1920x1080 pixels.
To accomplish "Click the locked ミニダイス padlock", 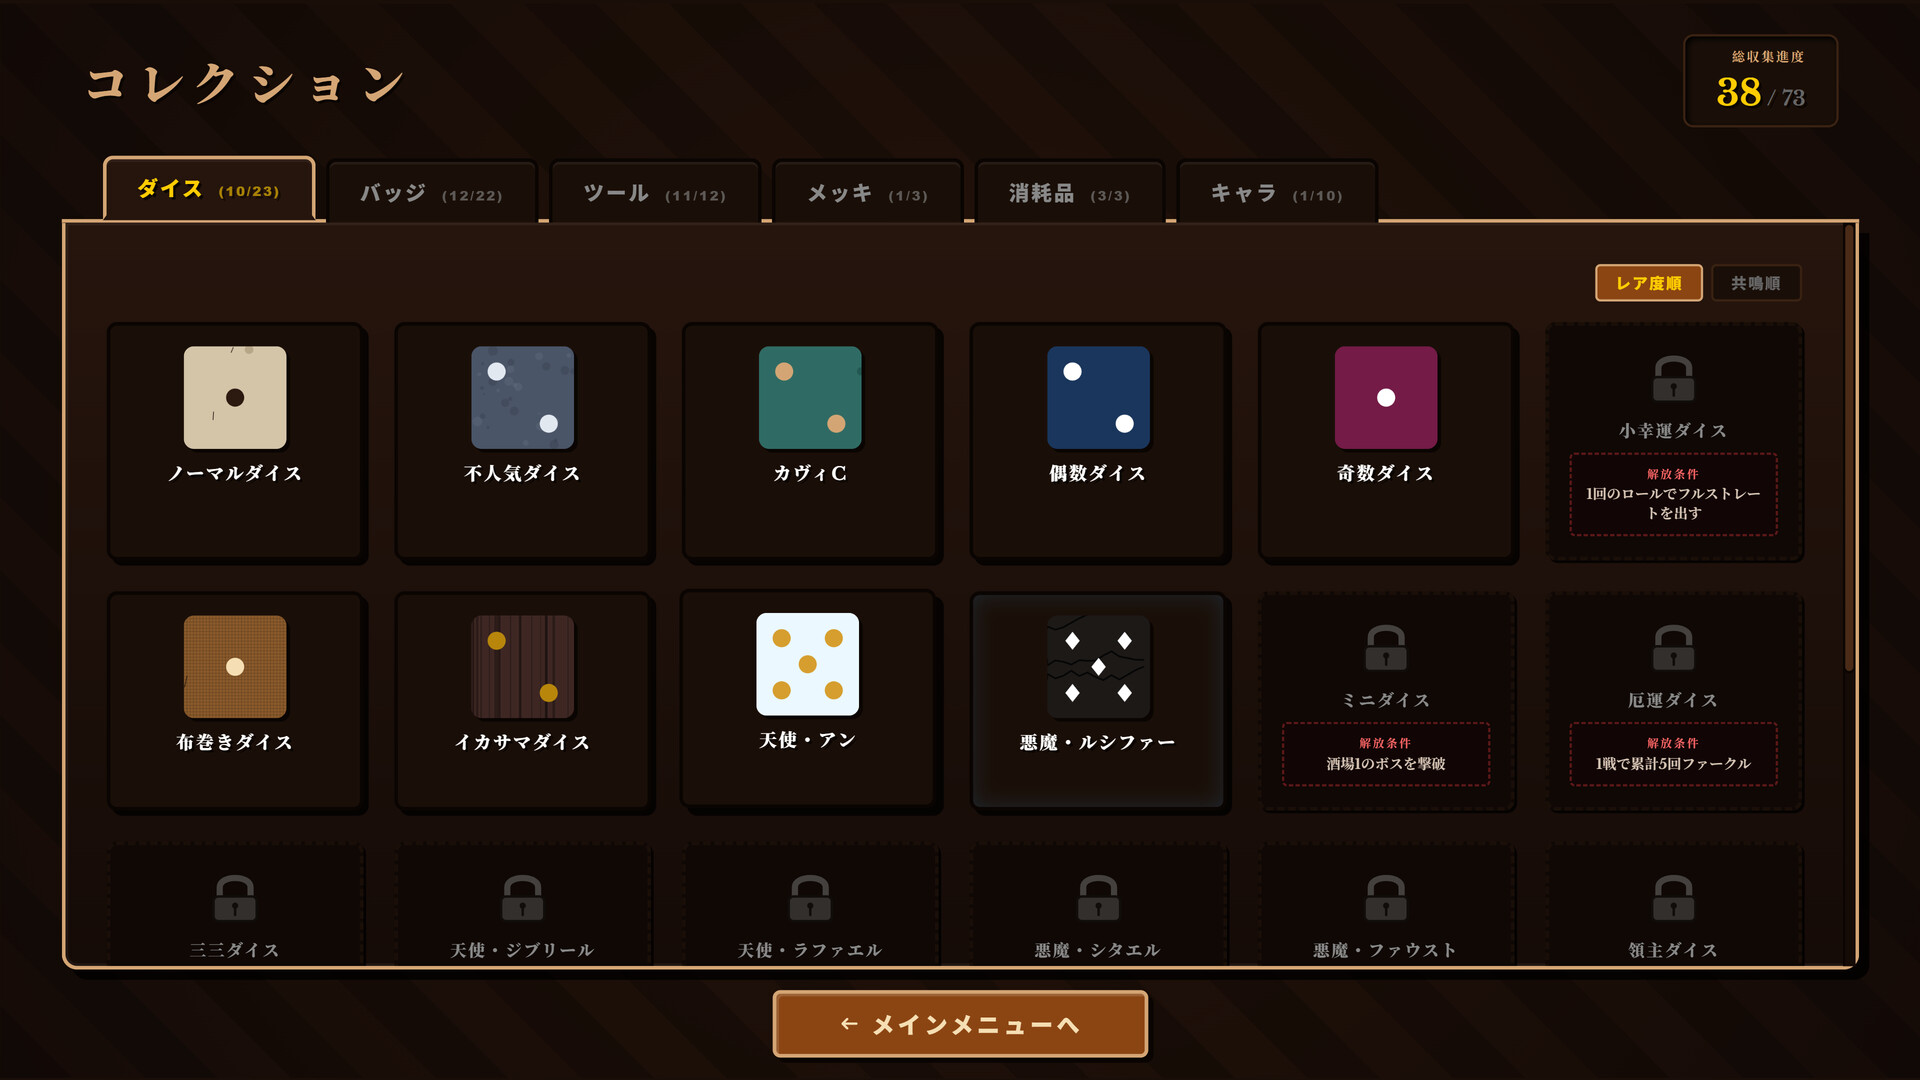I will coord(1386,648).
